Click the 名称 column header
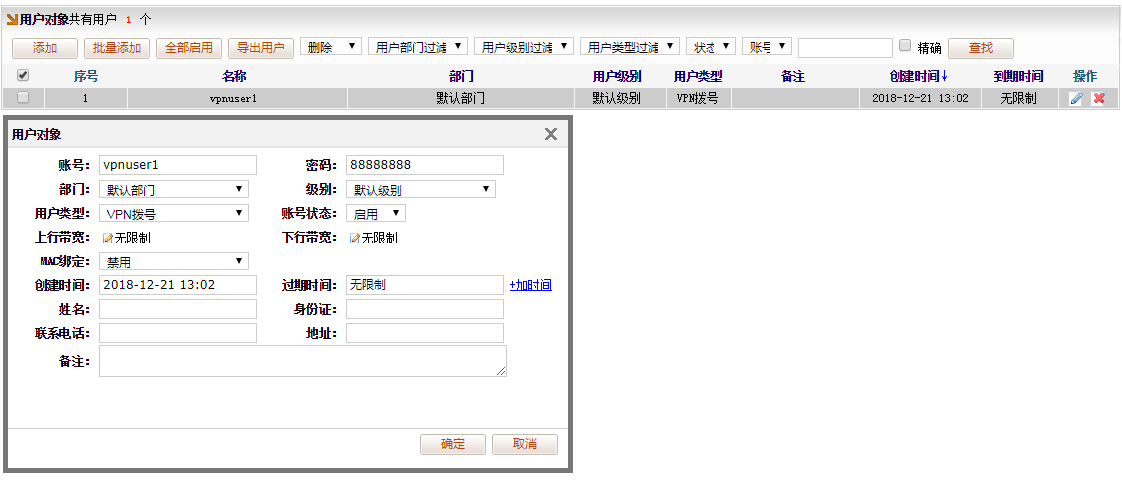Image resolution: width=1122 pixels, height=484 pixels. pyautogui.click(x=234, y=76)
